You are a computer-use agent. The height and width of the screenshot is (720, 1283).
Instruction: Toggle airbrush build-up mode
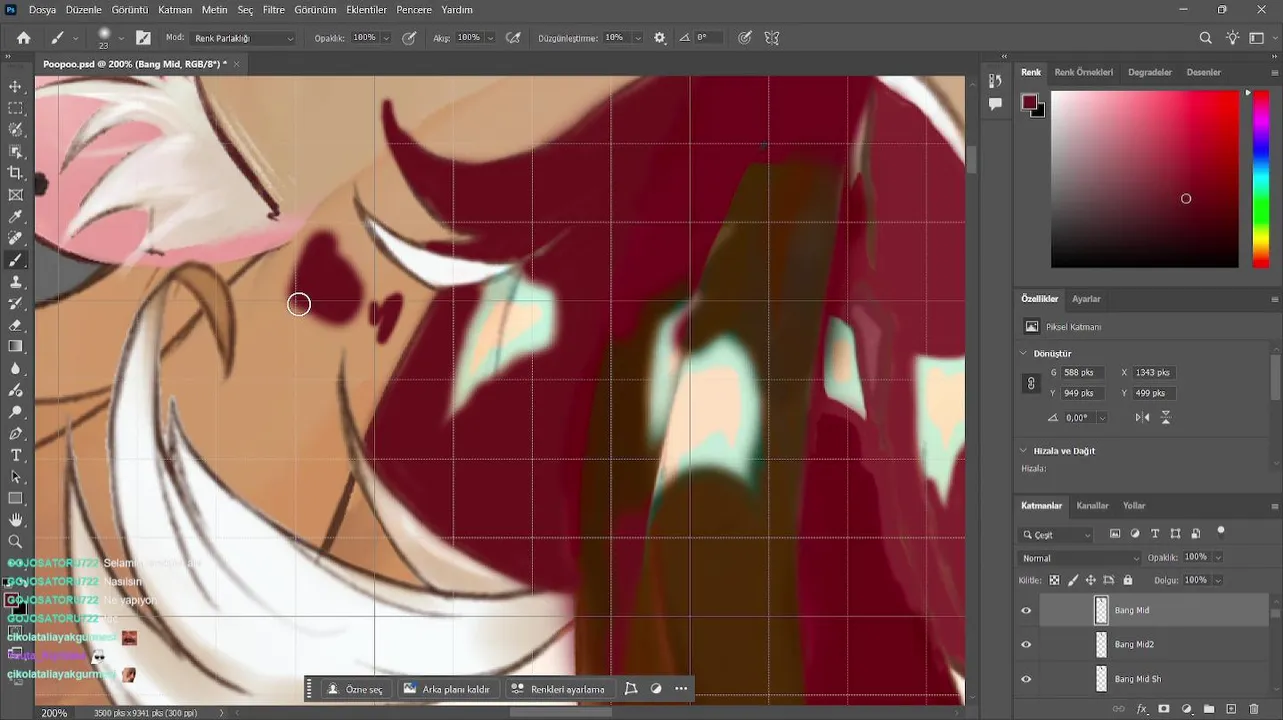point(513,38)
